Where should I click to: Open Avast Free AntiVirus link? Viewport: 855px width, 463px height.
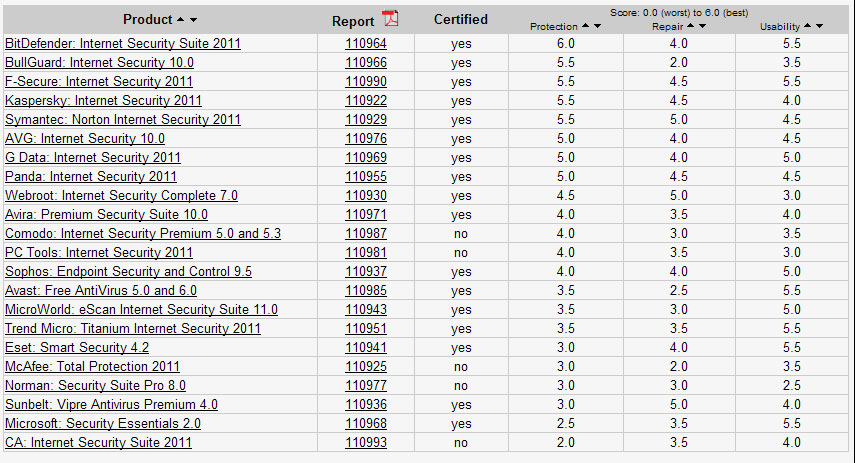point(101,291)
